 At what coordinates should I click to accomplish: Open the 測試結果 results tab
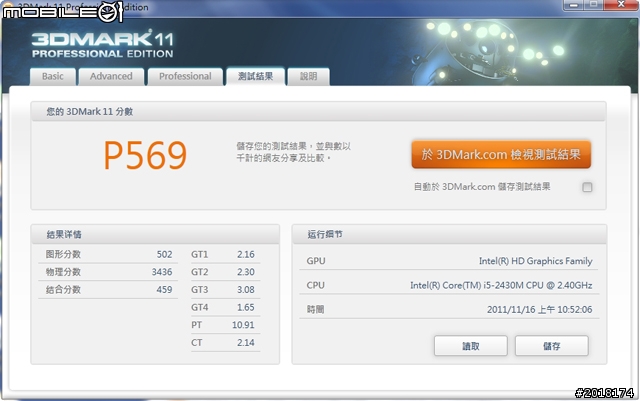tap(256, 76)
